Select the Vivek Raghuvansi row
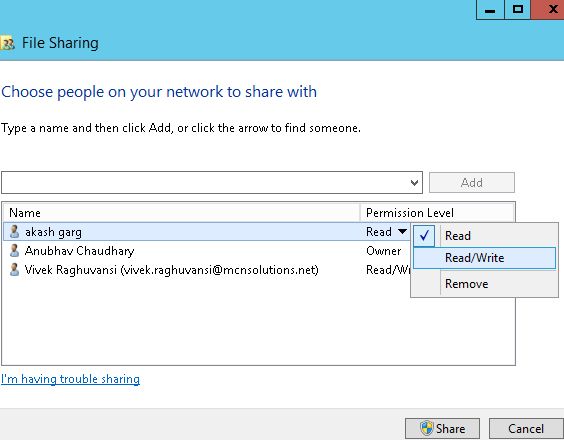Screen dimensions: 564x440 (x=206, y=270)
